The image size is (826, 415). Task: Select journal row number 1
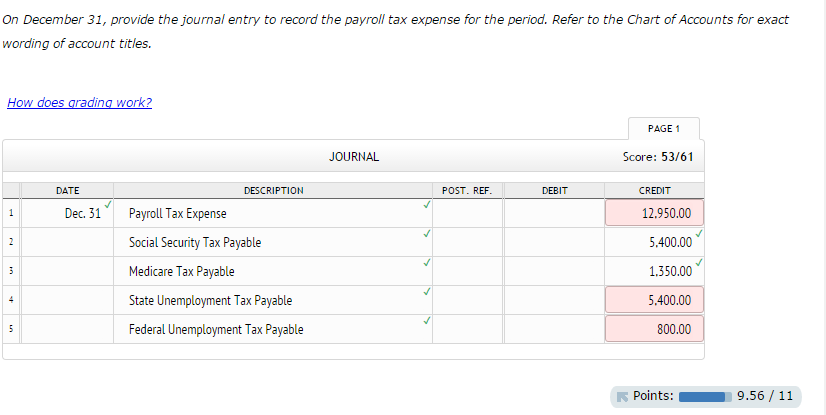(x=11, y=213)
